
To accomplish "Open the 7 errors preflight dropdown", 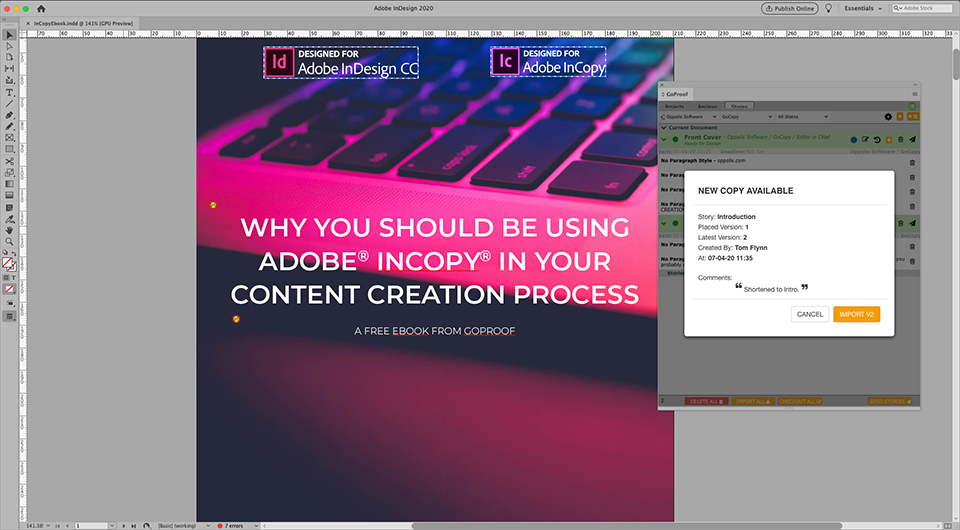I will pos(256,526).
